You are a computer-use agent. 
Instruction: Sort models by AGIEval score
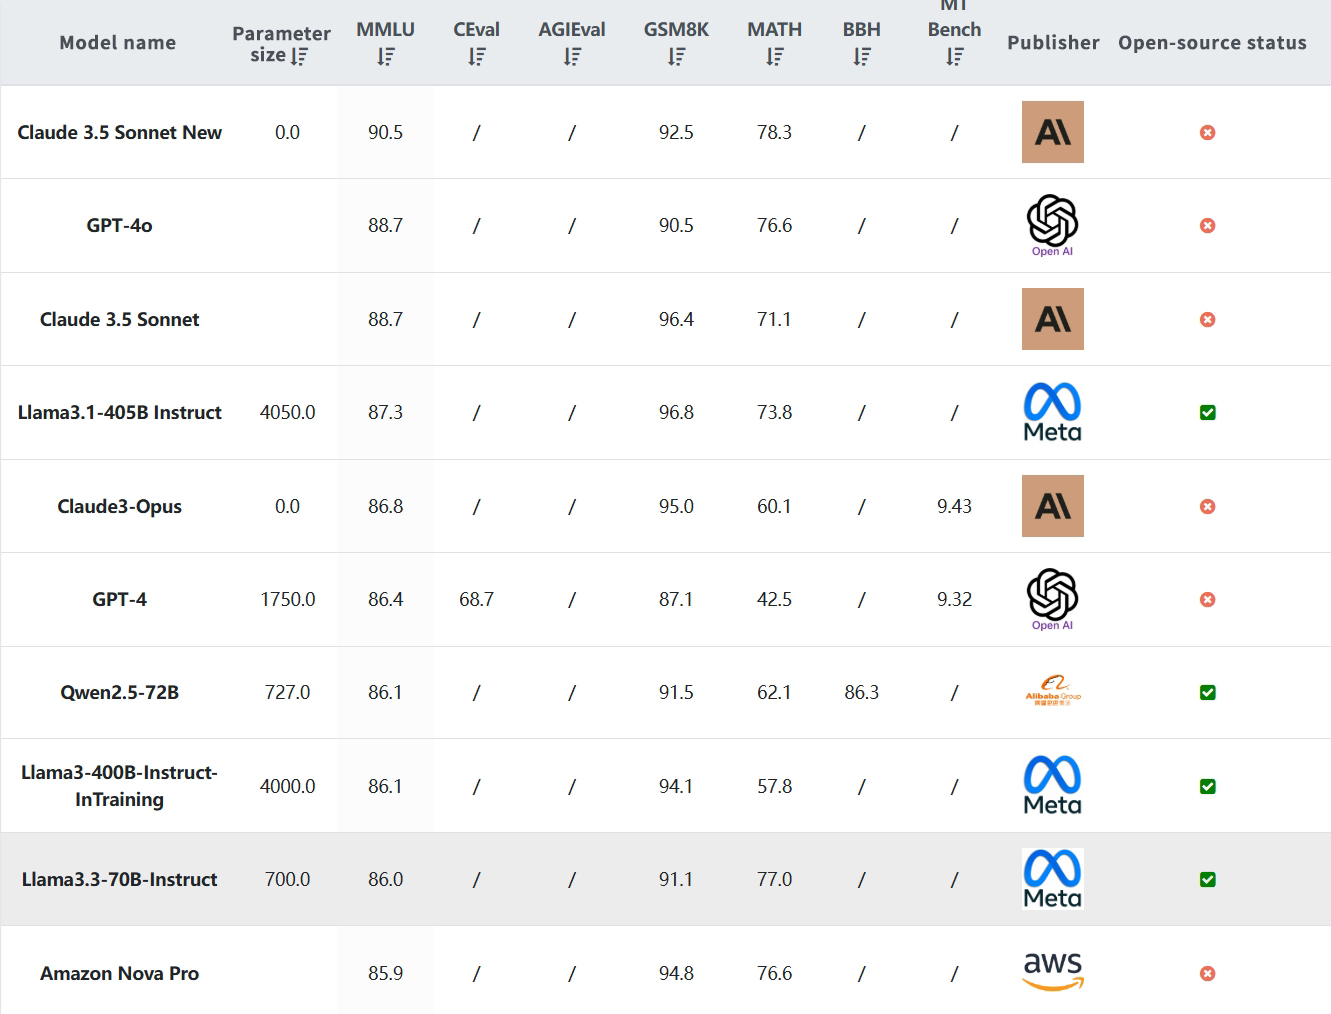572,57
